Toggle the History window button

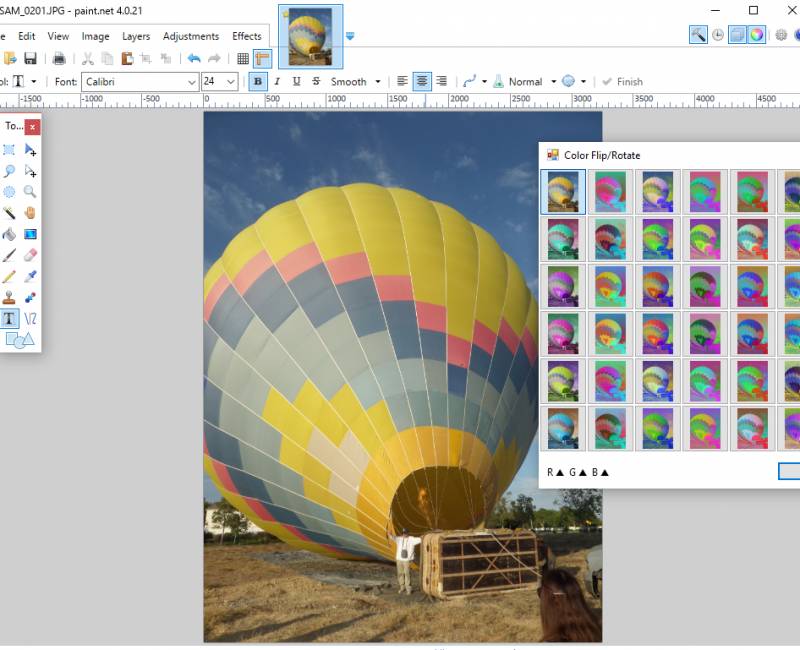click(718, 35)
